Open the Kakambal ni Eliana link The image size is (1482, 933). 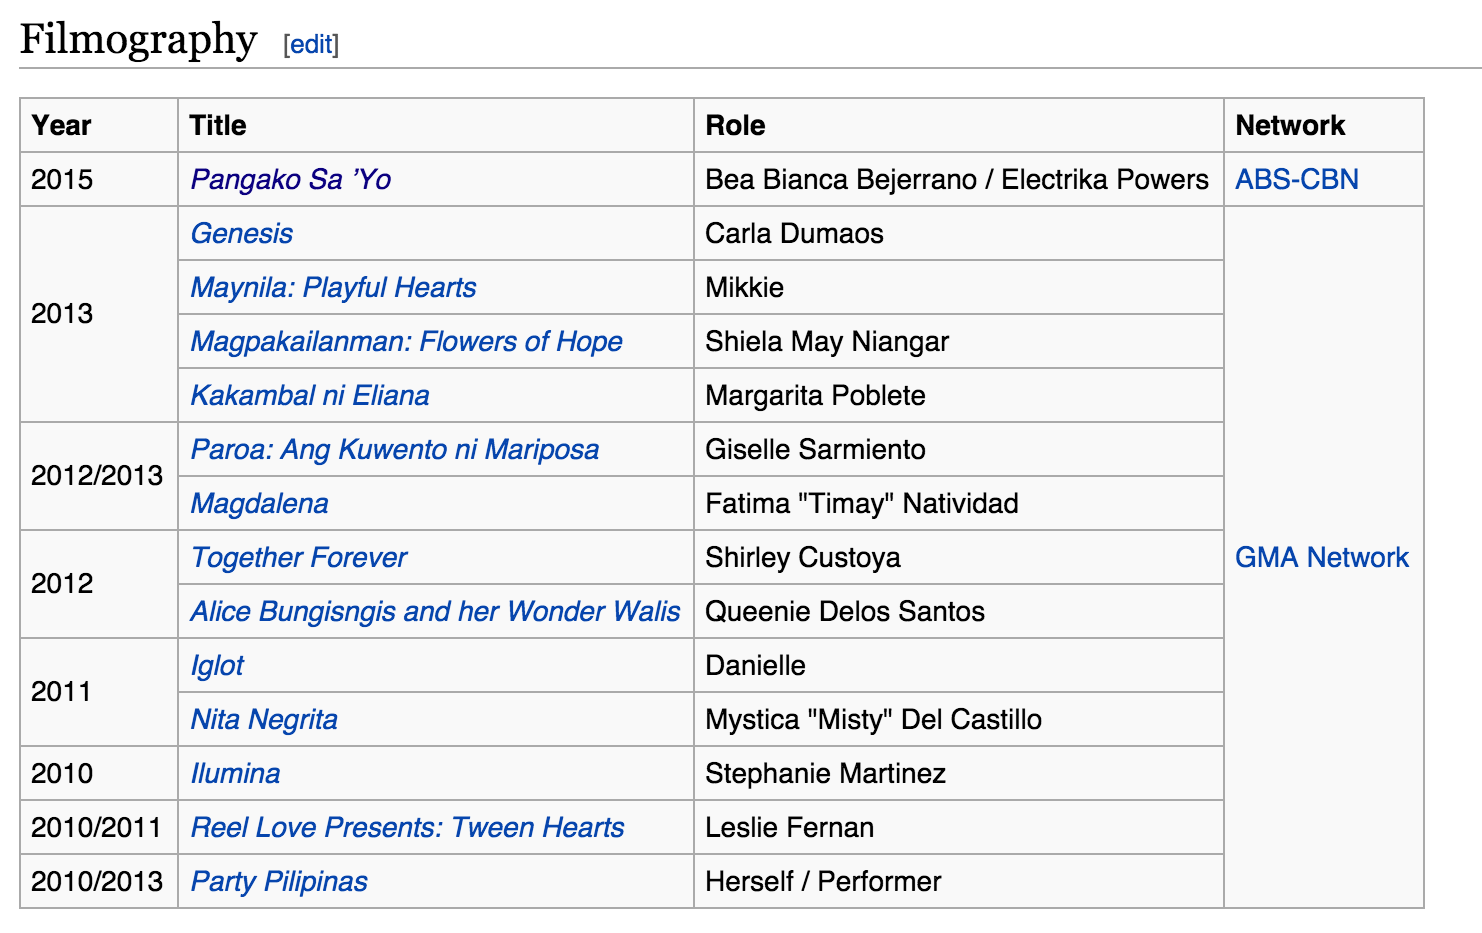tap(310, 396)
